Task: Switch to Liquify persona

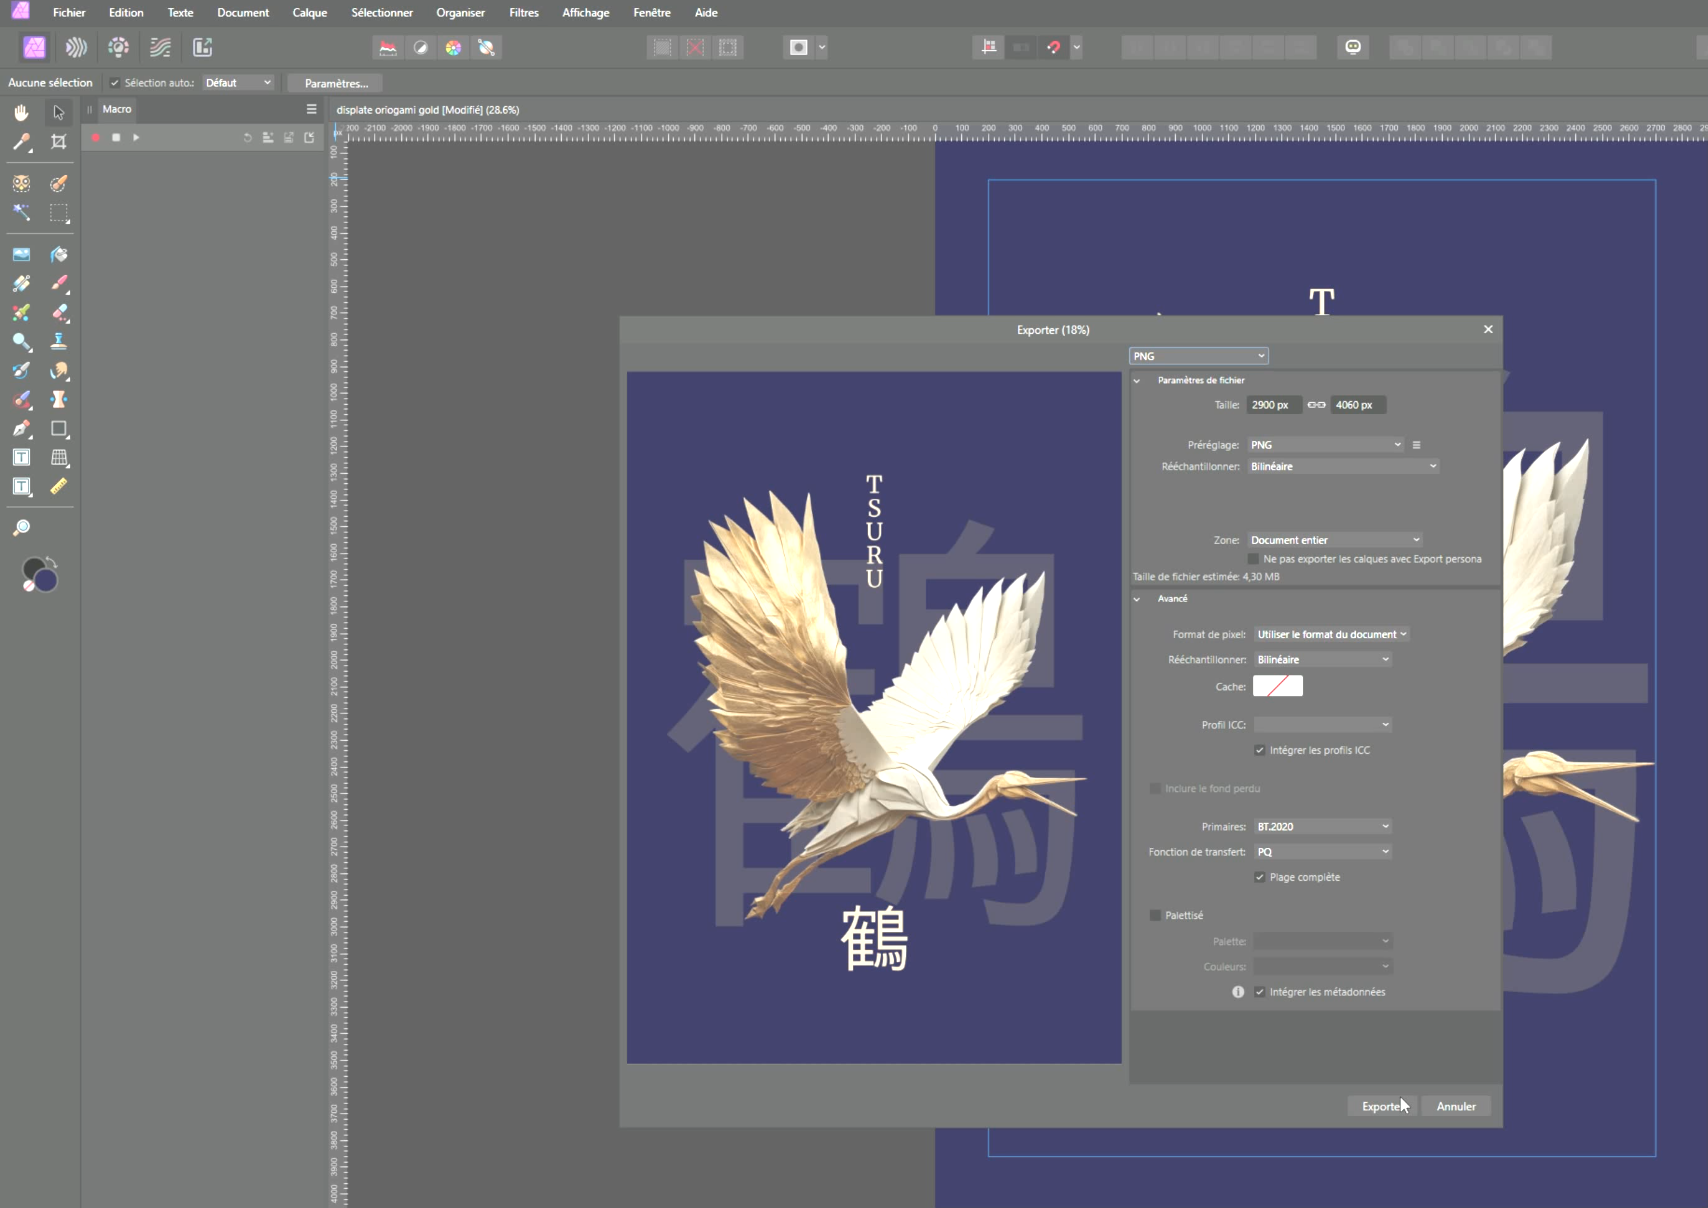Action: click(x=76, y=47)
